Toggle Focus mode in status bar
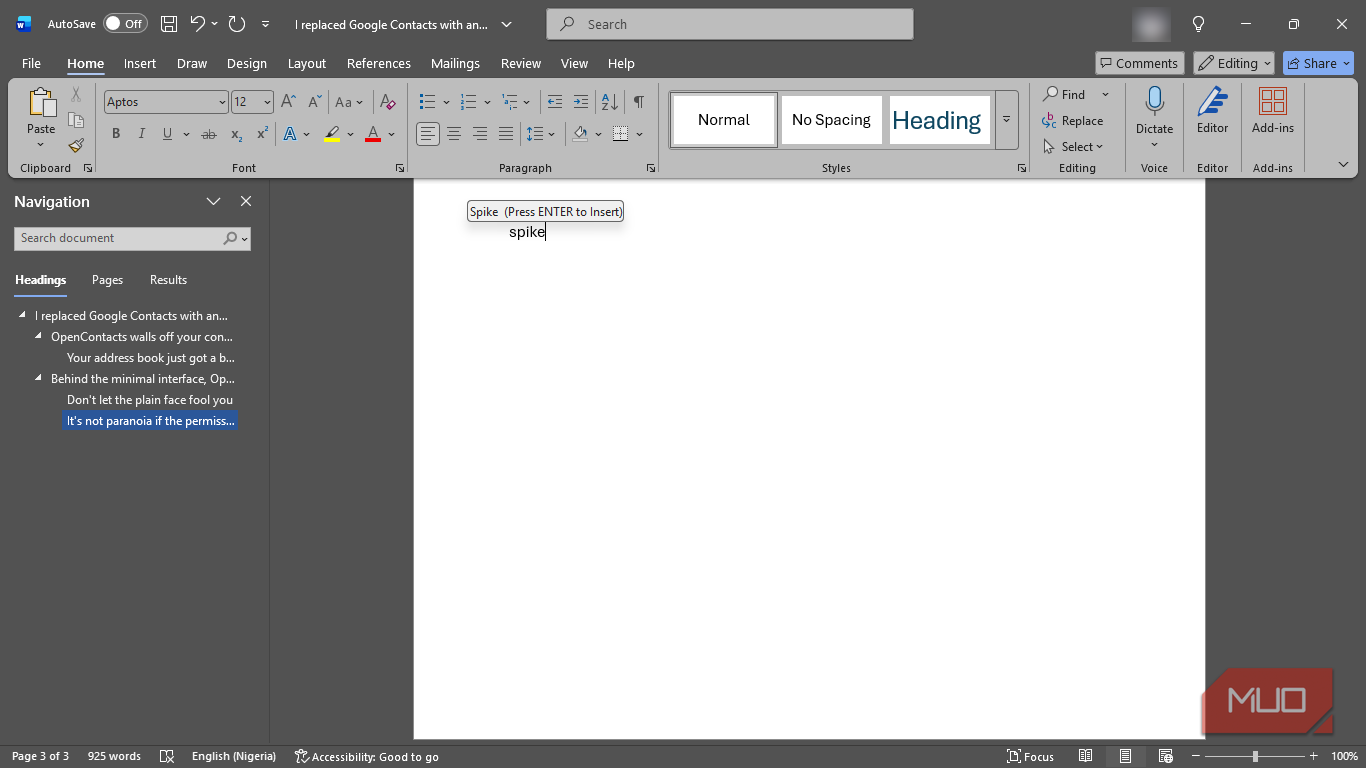The height and width of the screenshot is (768, 1366). [1030, 756]
